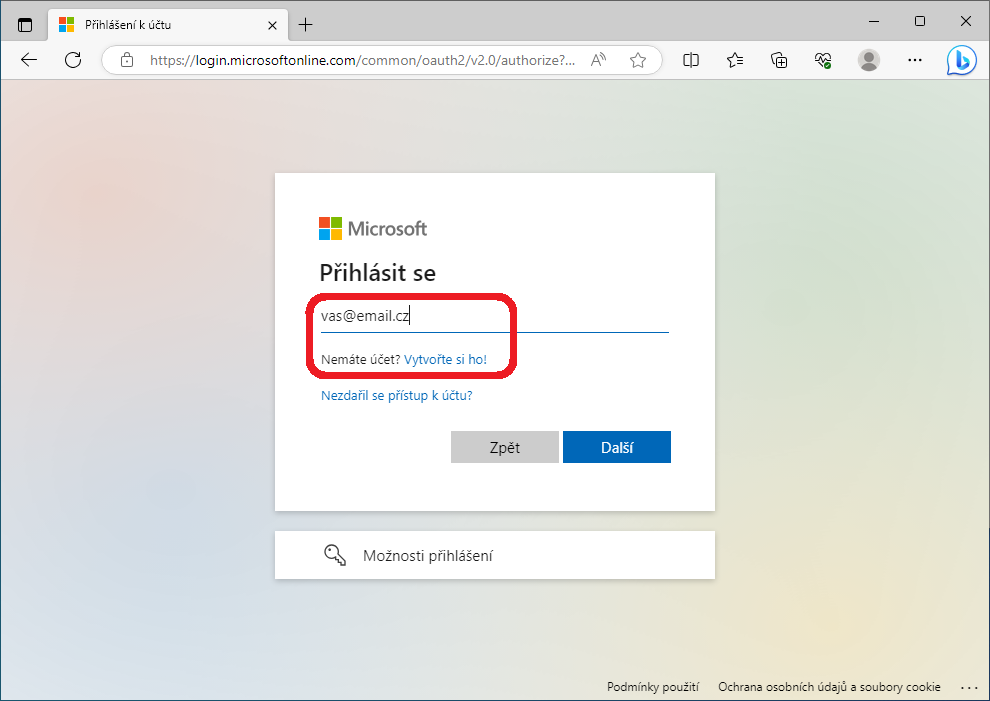Screen dimensions: 990x701
Task: Open Collections icon
Action: 779,60
